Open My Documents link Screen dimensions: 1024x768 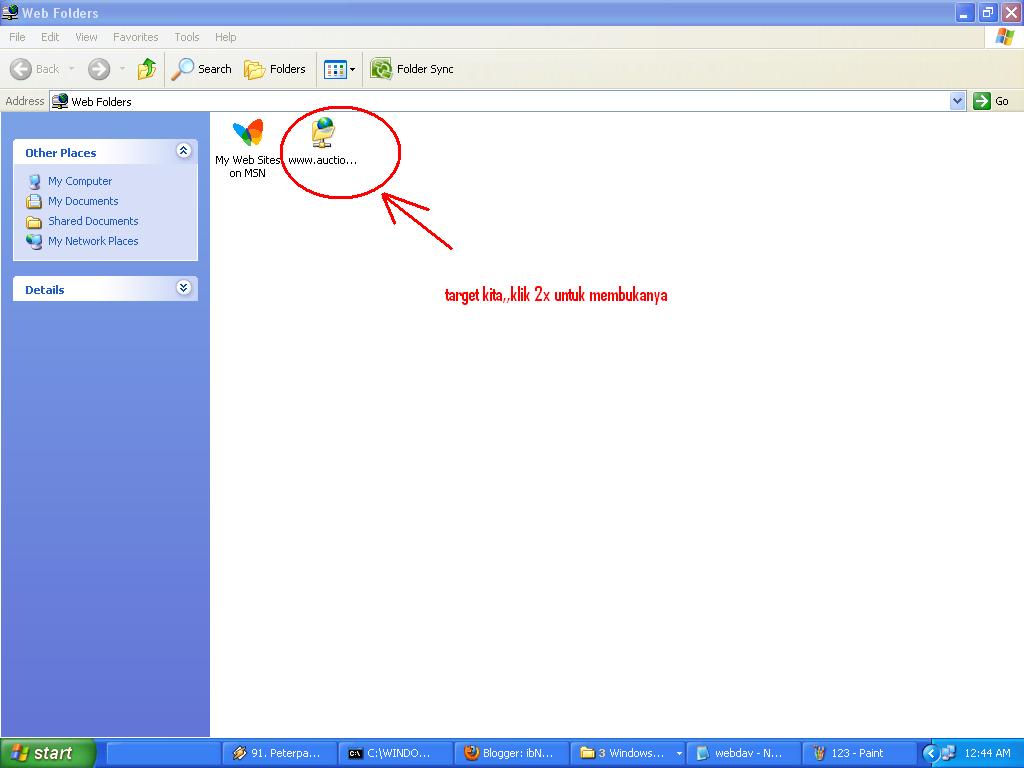pos(83,201)
